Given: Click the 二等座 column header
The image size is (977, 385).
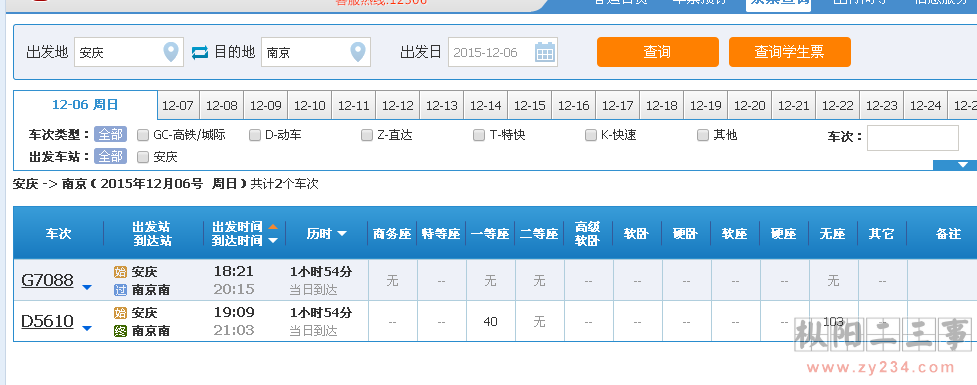Looking at the screenshot, I should 540,234.
